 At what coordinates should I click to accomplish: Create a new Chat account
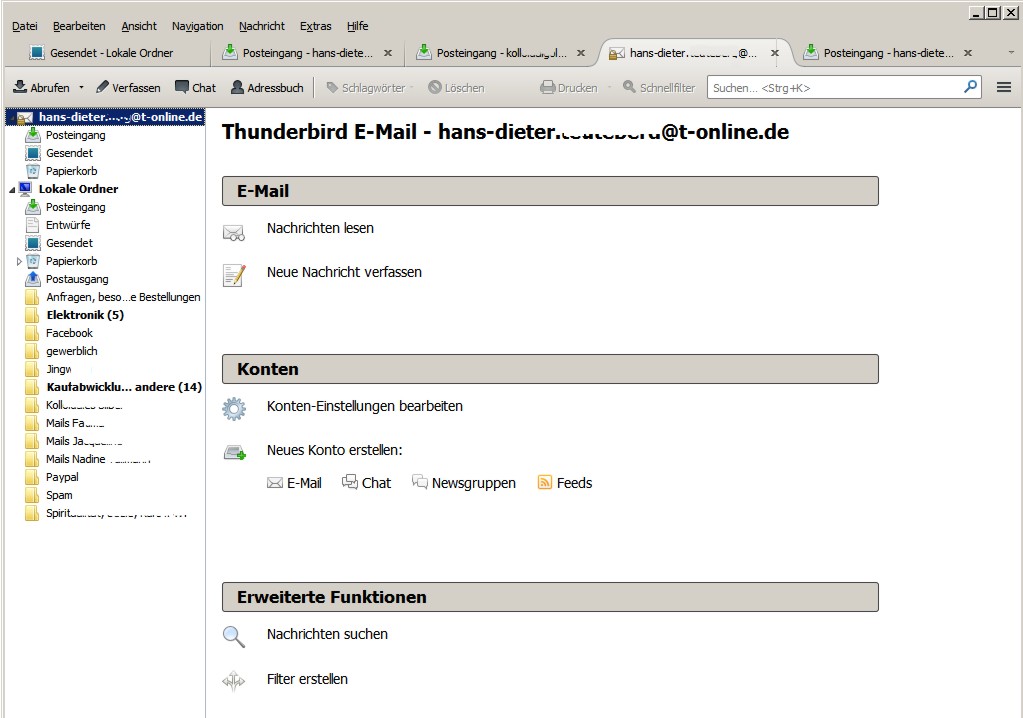(367, 483)
